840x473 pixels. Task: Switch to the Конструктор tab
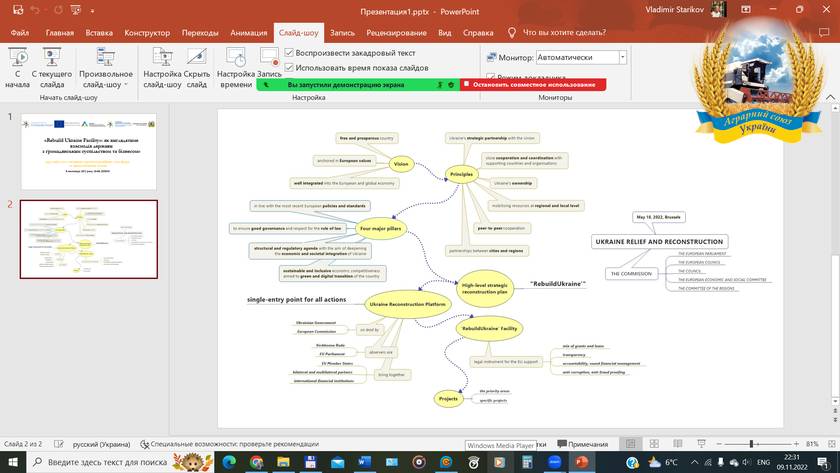(x=147, y=33)
